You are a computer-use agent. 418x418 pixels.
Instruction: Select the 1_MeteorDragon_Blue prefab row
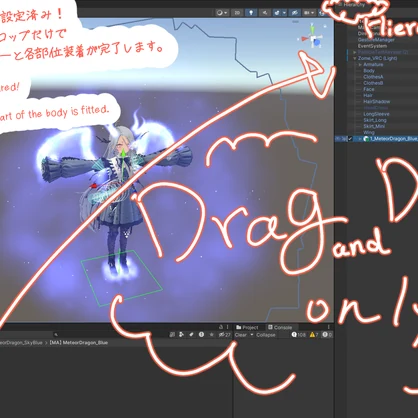pyautogui.click(x=376, y=139)
